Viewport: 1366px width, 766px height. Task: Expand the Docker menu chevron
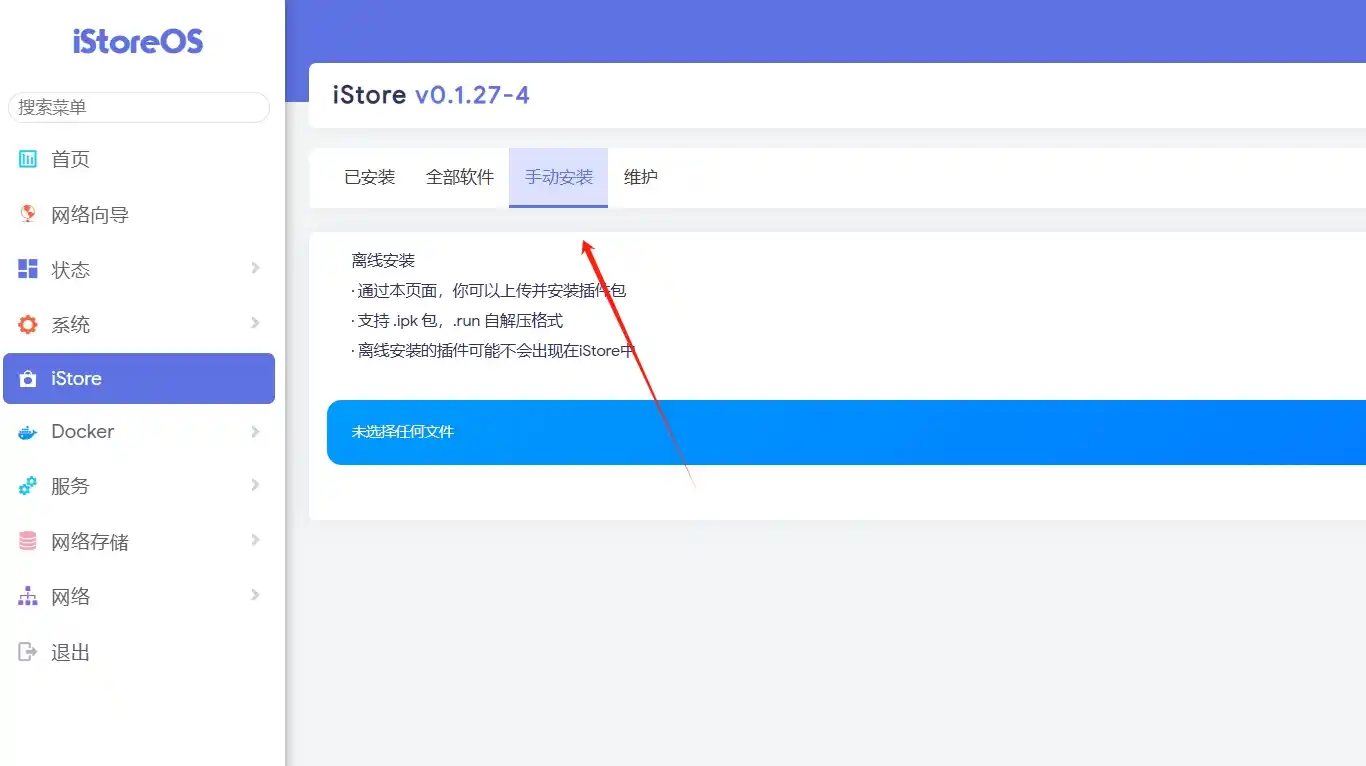[x=255, y=431]
